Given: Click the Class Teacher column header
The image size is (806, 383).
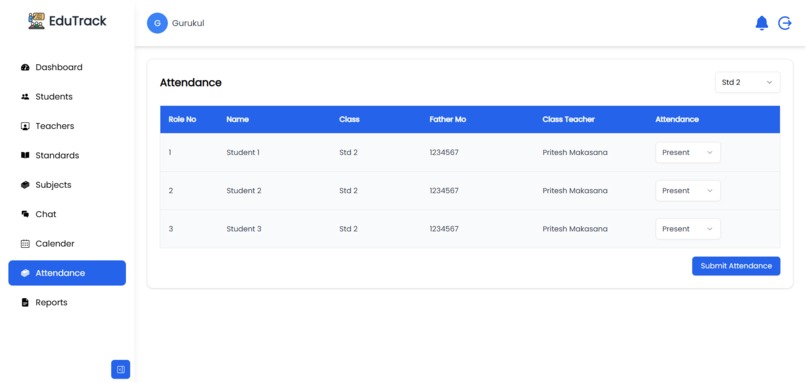Looking at the screenshot, I should (569, 119).
